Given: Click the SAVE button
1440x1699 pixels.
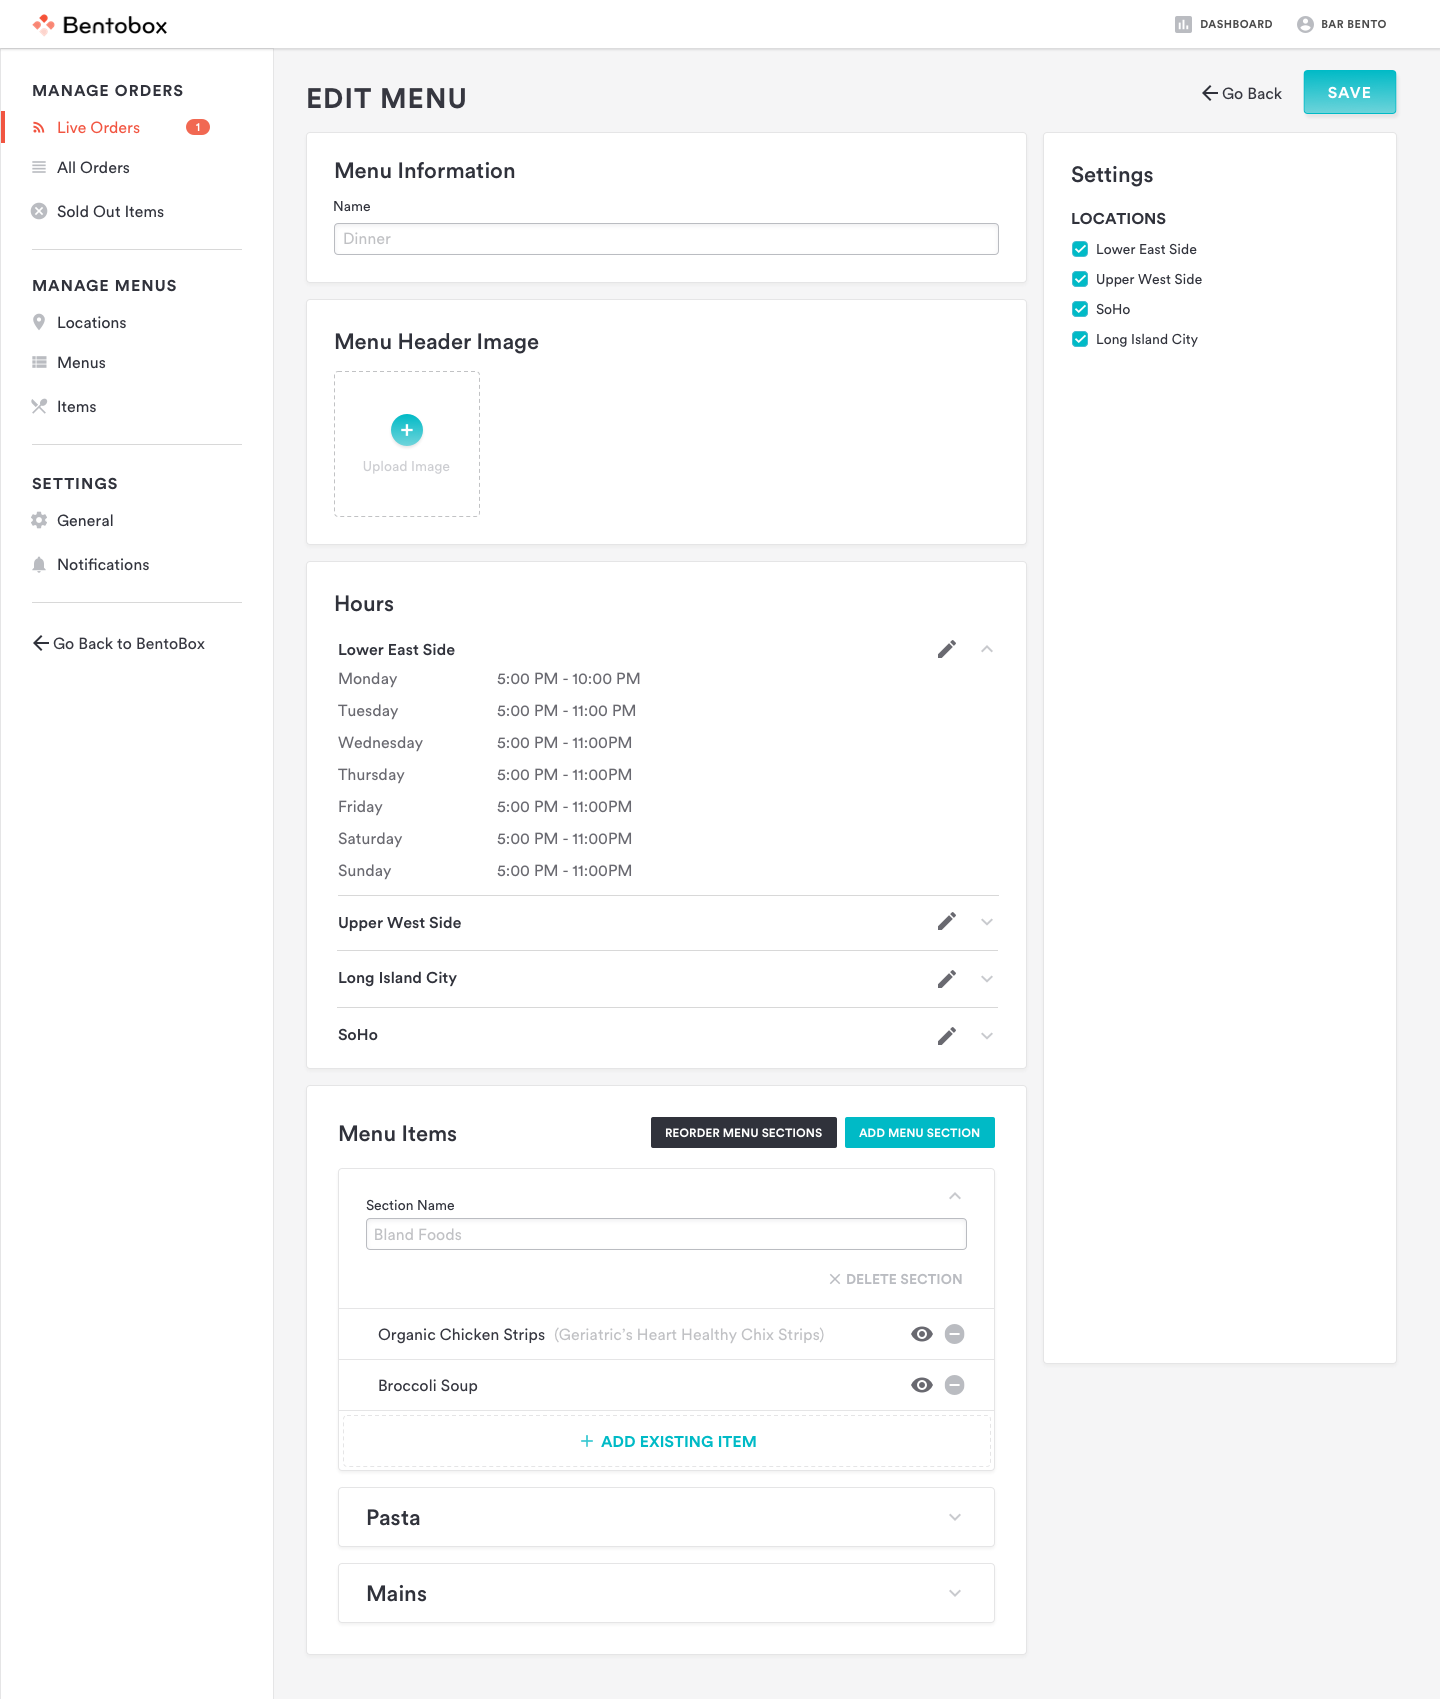Looking at the screenshot, I should pyautogui.click(x=1349, y=92).
